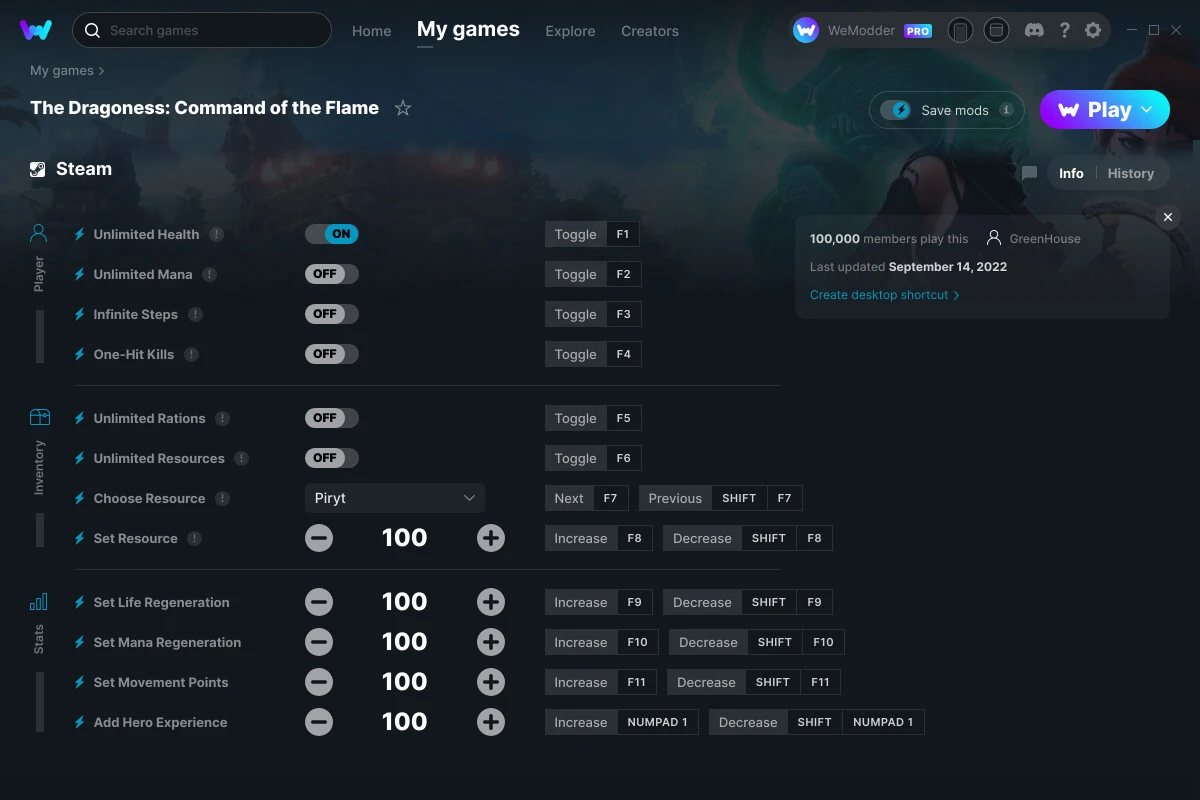This screenshot has height=800, width=1200.
Task: Click the Stats category bar chart icon
Action: [x=38, y=601]
